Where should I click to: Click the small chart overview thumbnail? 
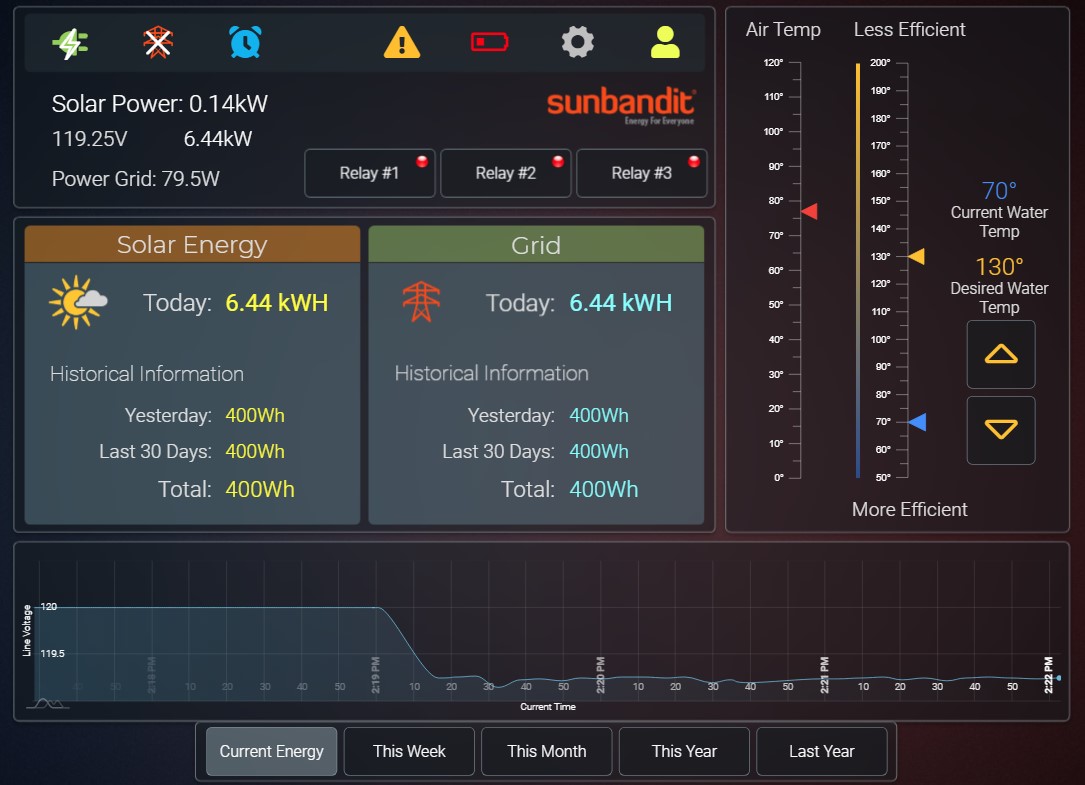pyautogui.click(x=47, y=703)
